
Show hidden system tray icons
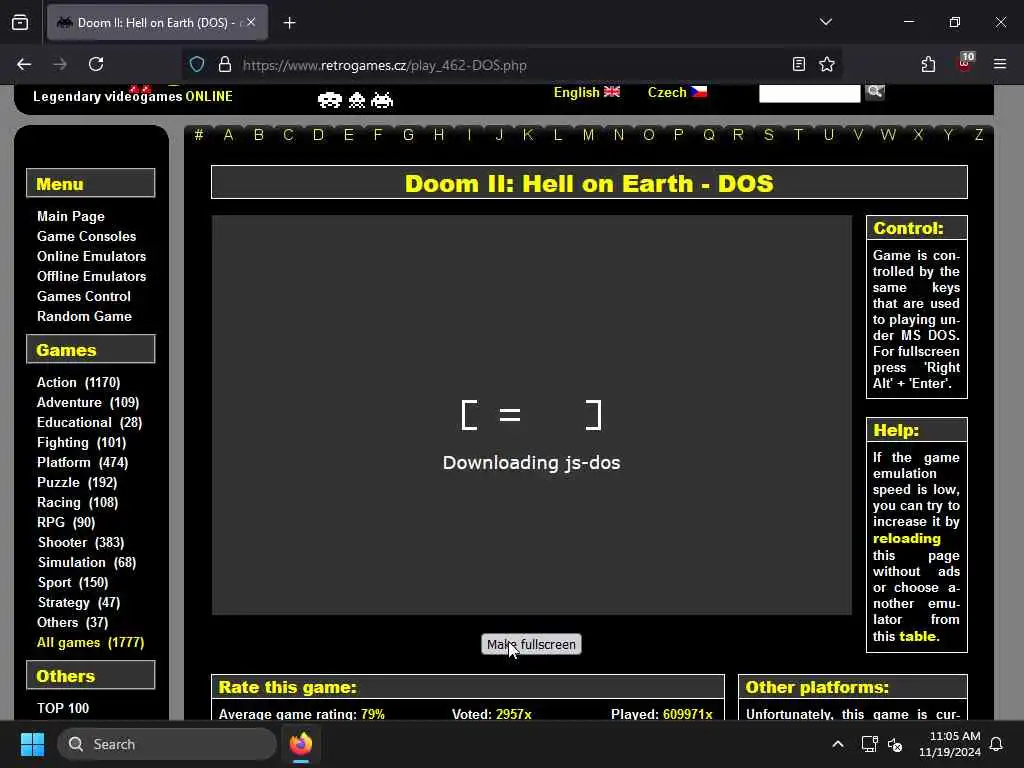[x=837, y=744]
